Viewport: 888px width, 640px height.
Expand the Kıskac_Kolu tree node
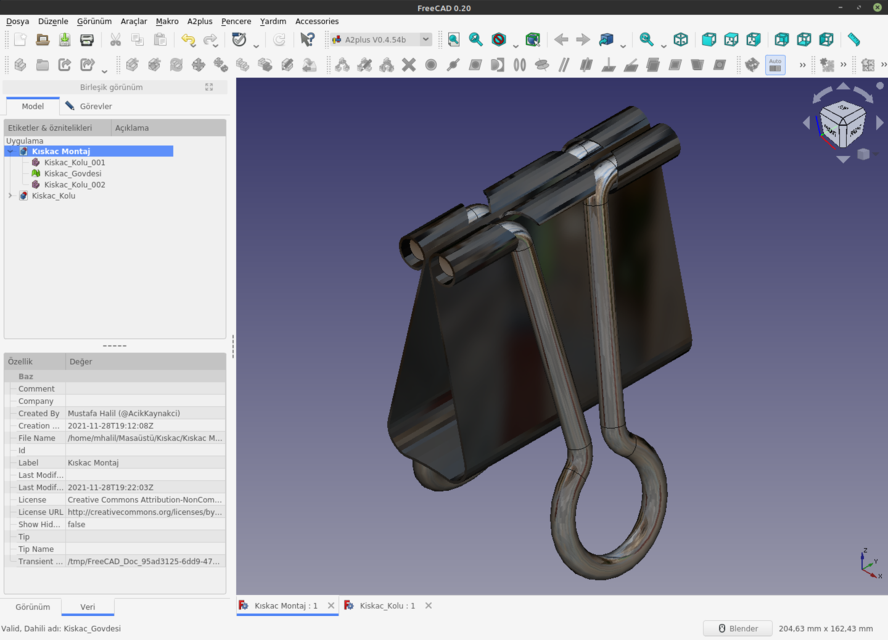pyautogui.click(x=10, y=195)
